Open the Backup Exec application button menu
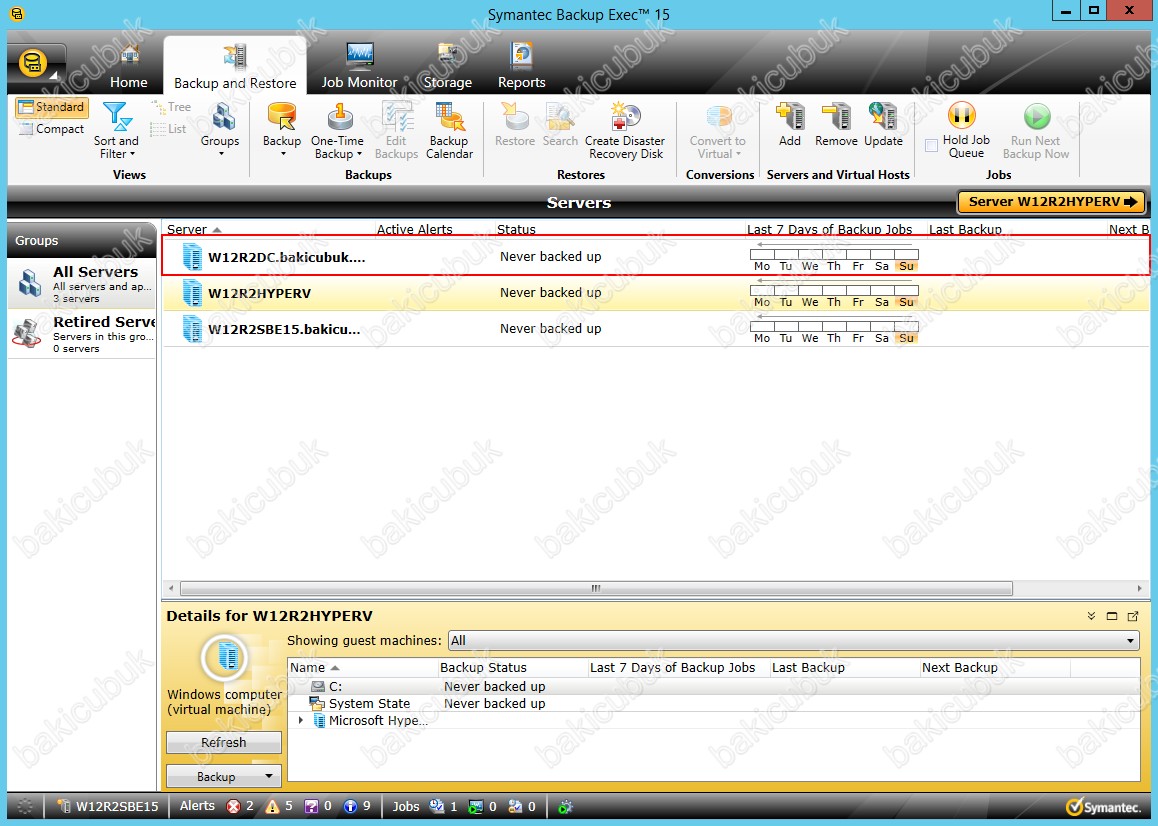This screenshot has height=826, width=1158. [35, 64]
